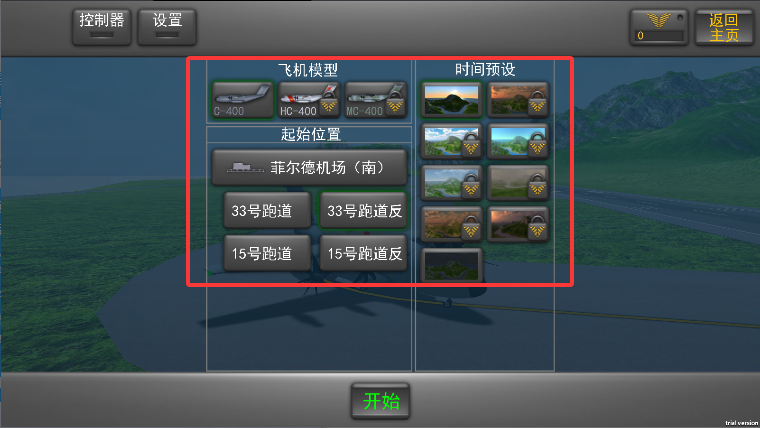
Task: Choose the locked orange dusk preset
Action: point(518,100)
